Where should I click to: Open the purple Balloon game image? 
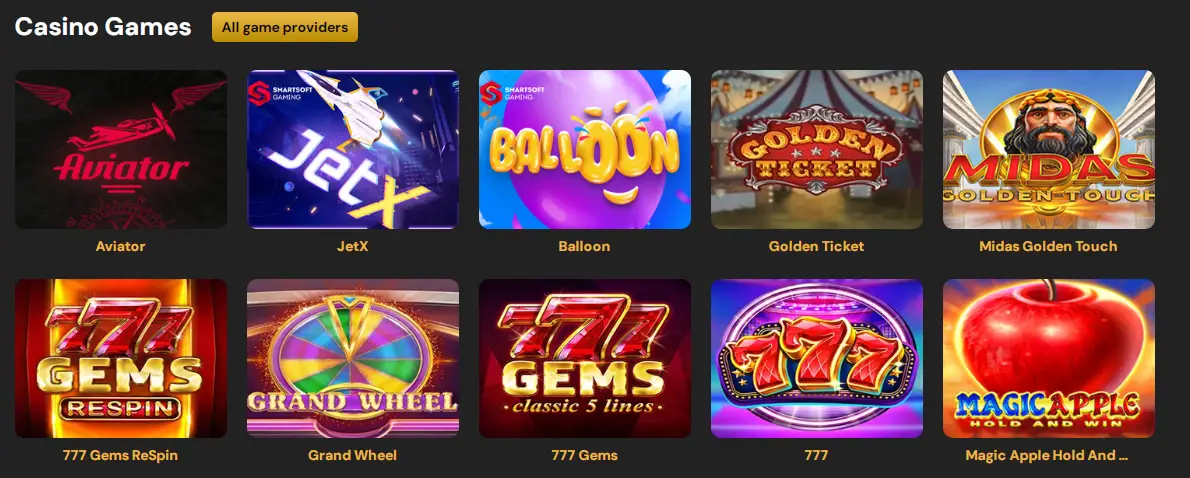pyautogui.click(x=584, y=149)
